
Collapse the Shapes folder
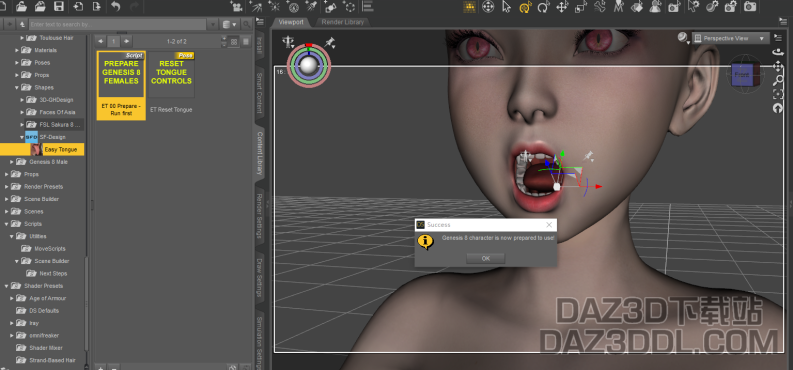[x=17, y=87]
